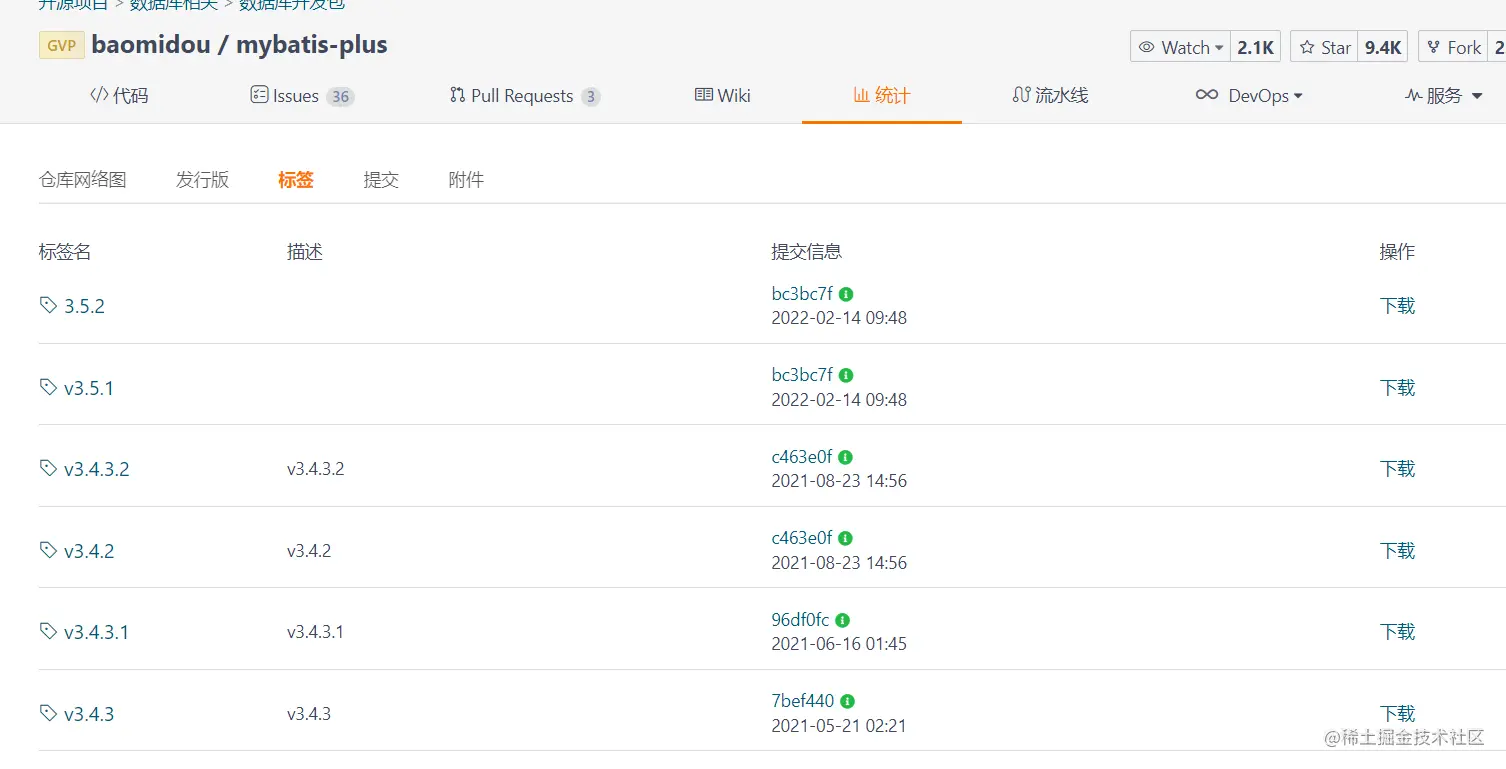Screen dimensions: 1506x769
Task: Click the 标签名 column header
Action: pos(65,252)
